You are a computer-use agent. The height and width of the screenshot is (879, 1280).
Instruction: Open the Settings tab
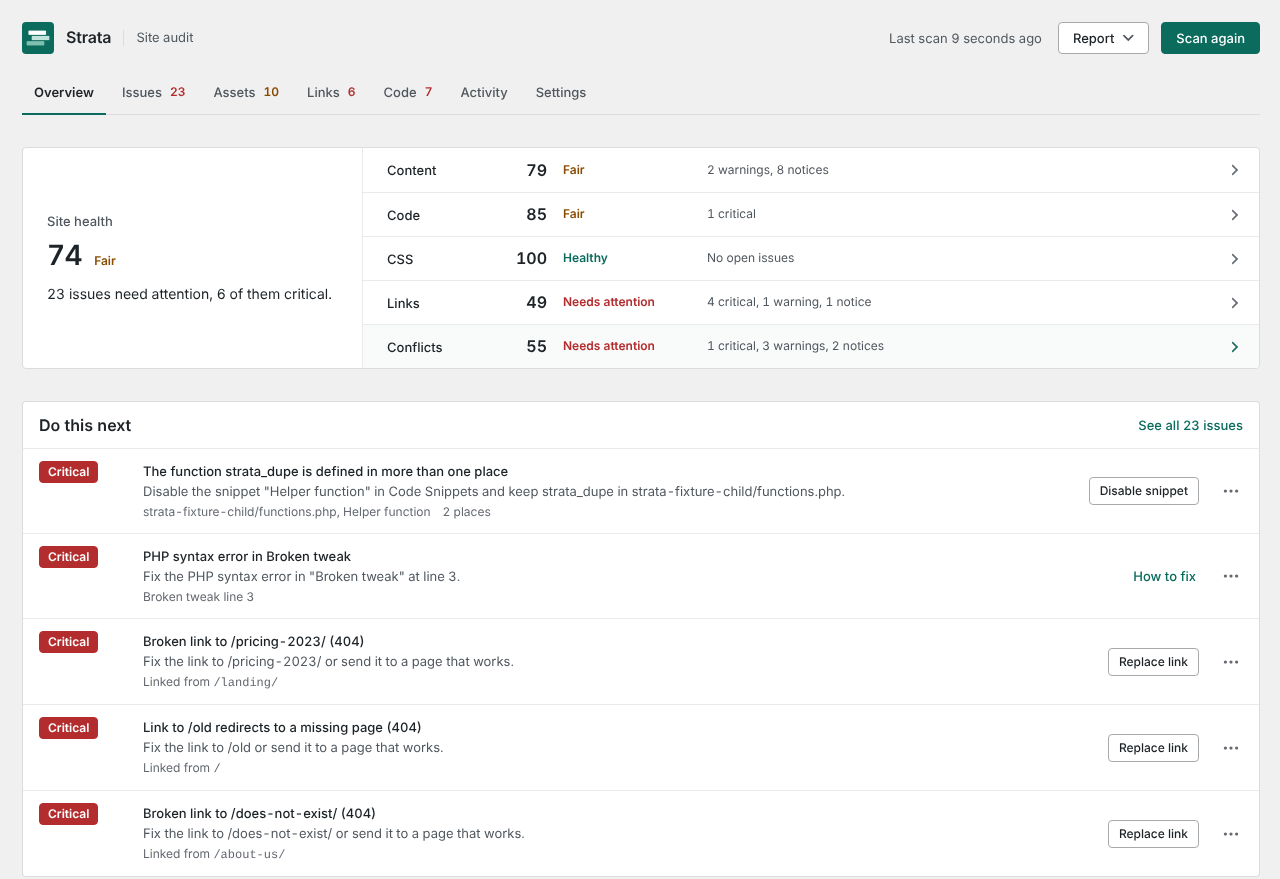point(561,92)
